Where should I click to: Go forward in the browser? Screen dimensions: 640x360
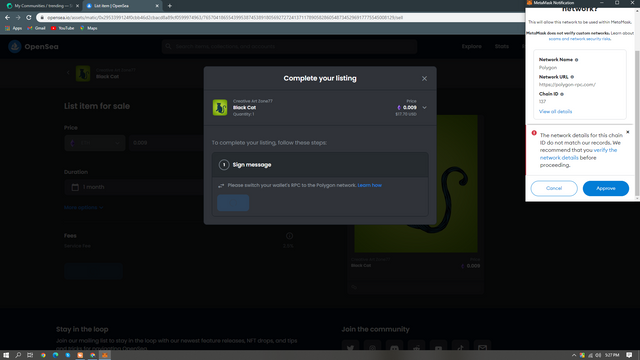coord(18,18)
